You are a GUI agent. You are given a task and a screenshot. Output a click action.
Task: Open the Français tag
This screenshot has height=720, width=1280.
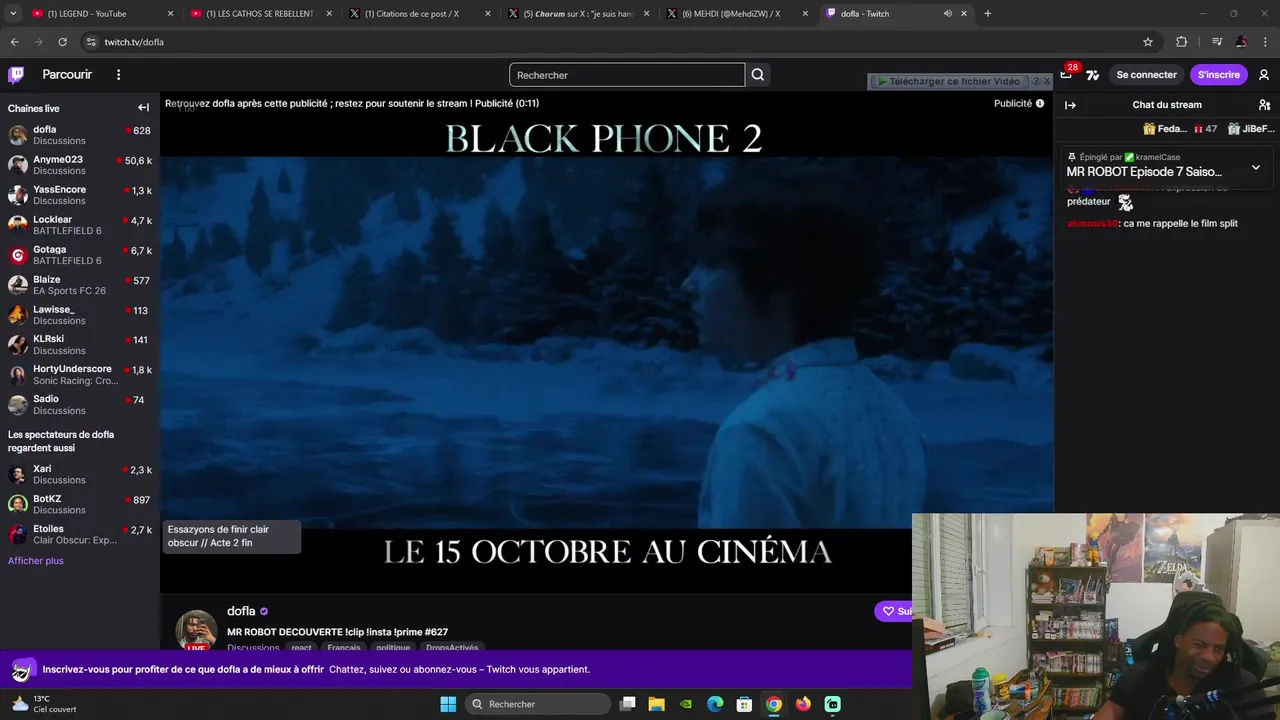tap(343, 648)
